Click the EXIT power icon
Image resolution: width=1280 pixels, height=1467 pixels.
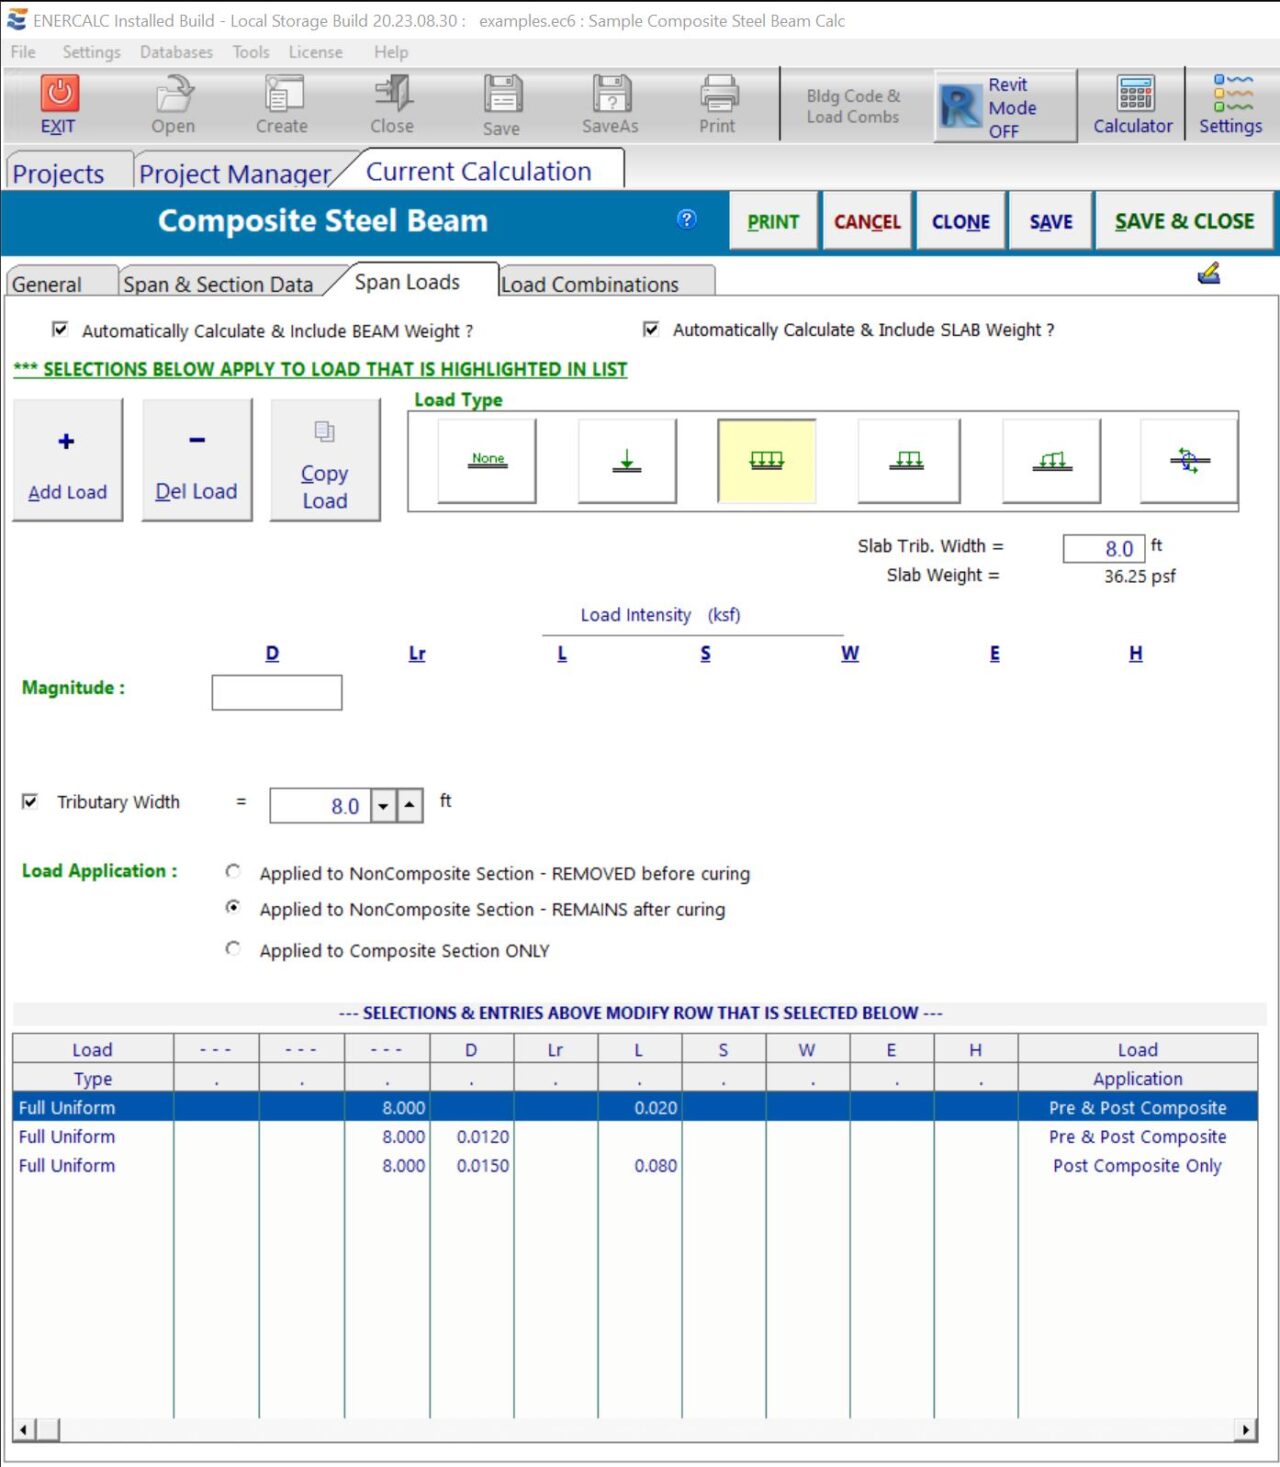(59, 94)
